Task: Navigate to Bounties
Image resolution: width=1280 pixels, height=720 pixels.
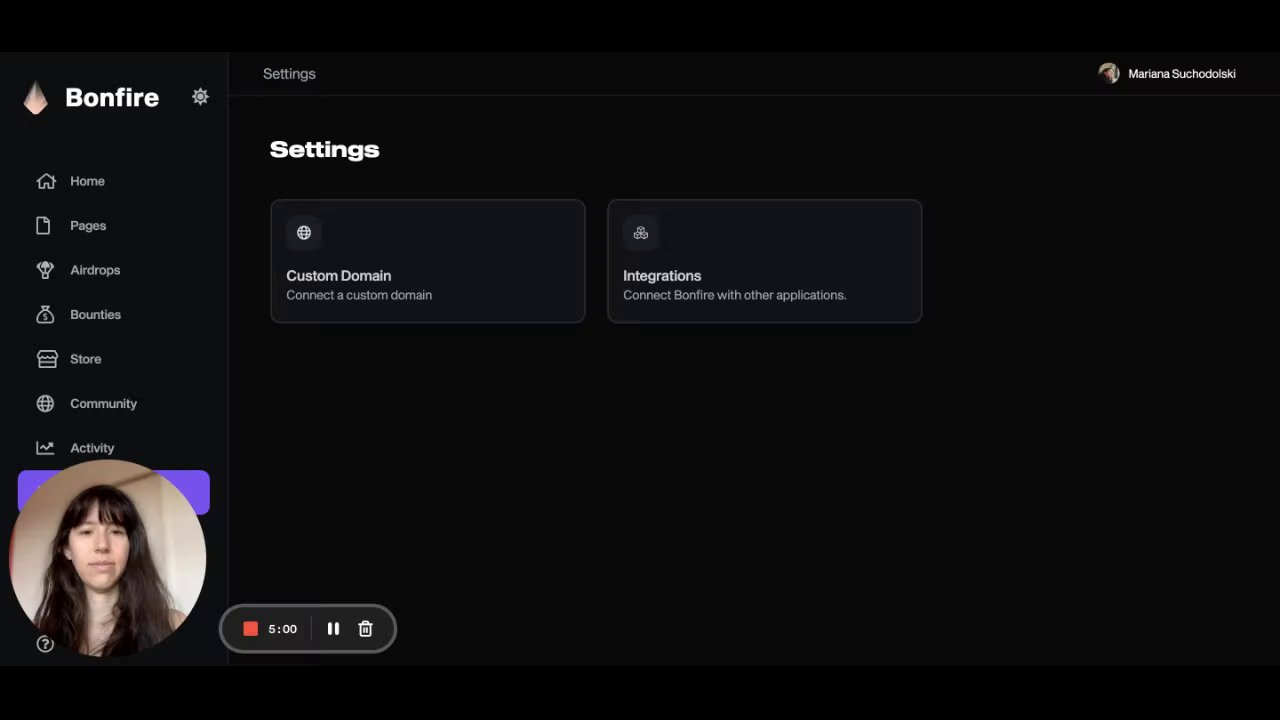Action: 95,315
